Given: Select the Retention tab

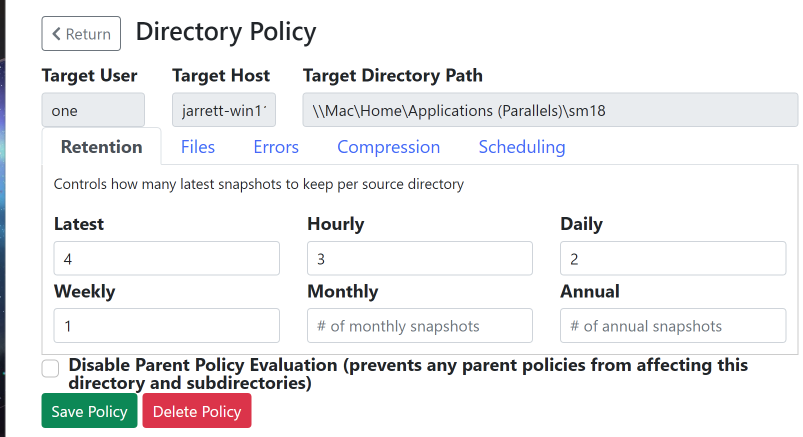Looking at the screenshot, I should [x=102, y=147].
